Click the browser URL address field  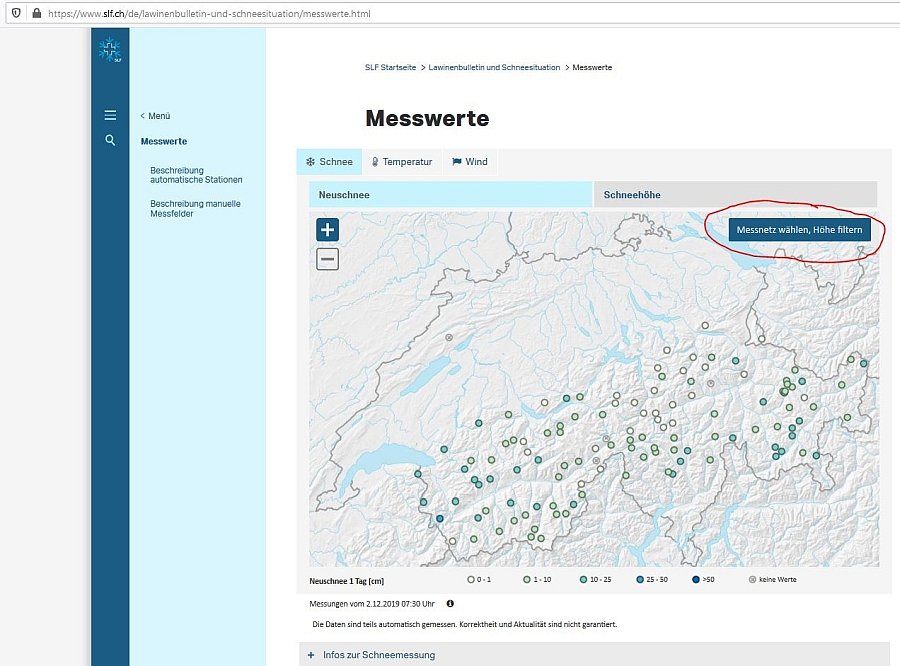point(400,14)
